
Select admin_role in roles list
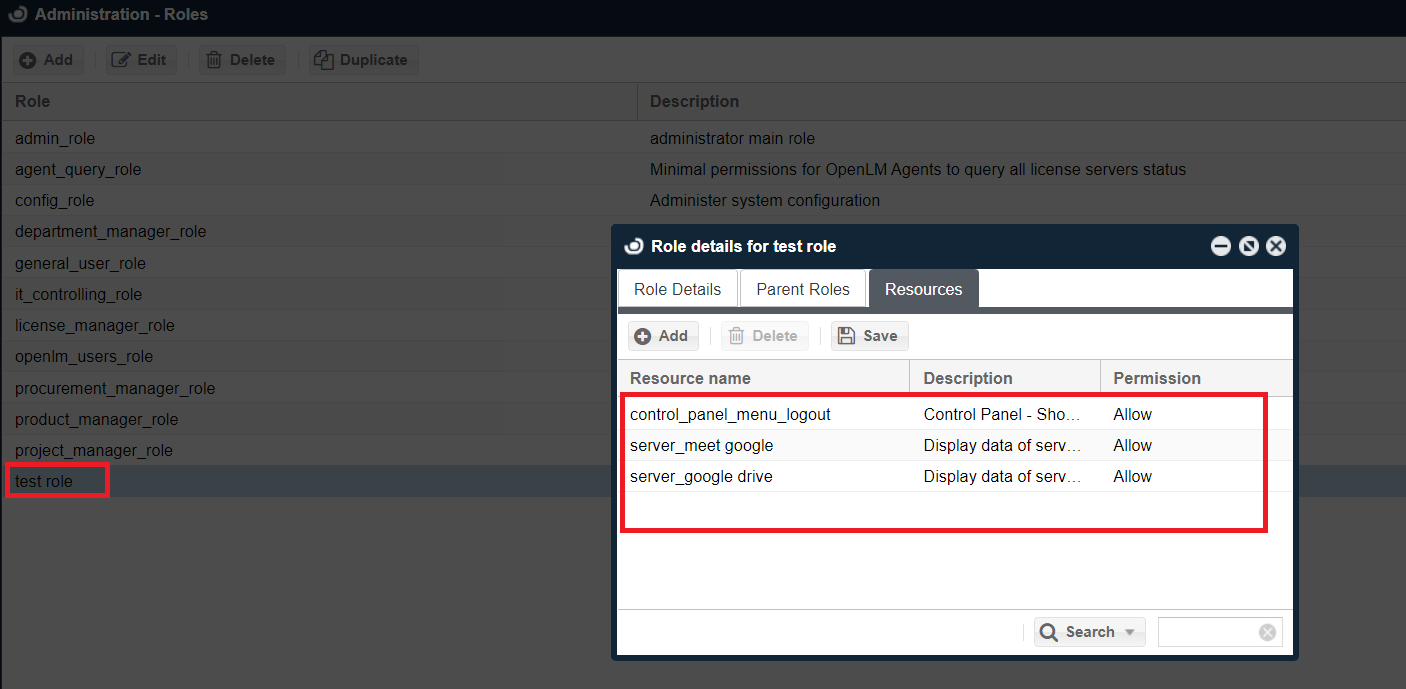tap(55, 138)
